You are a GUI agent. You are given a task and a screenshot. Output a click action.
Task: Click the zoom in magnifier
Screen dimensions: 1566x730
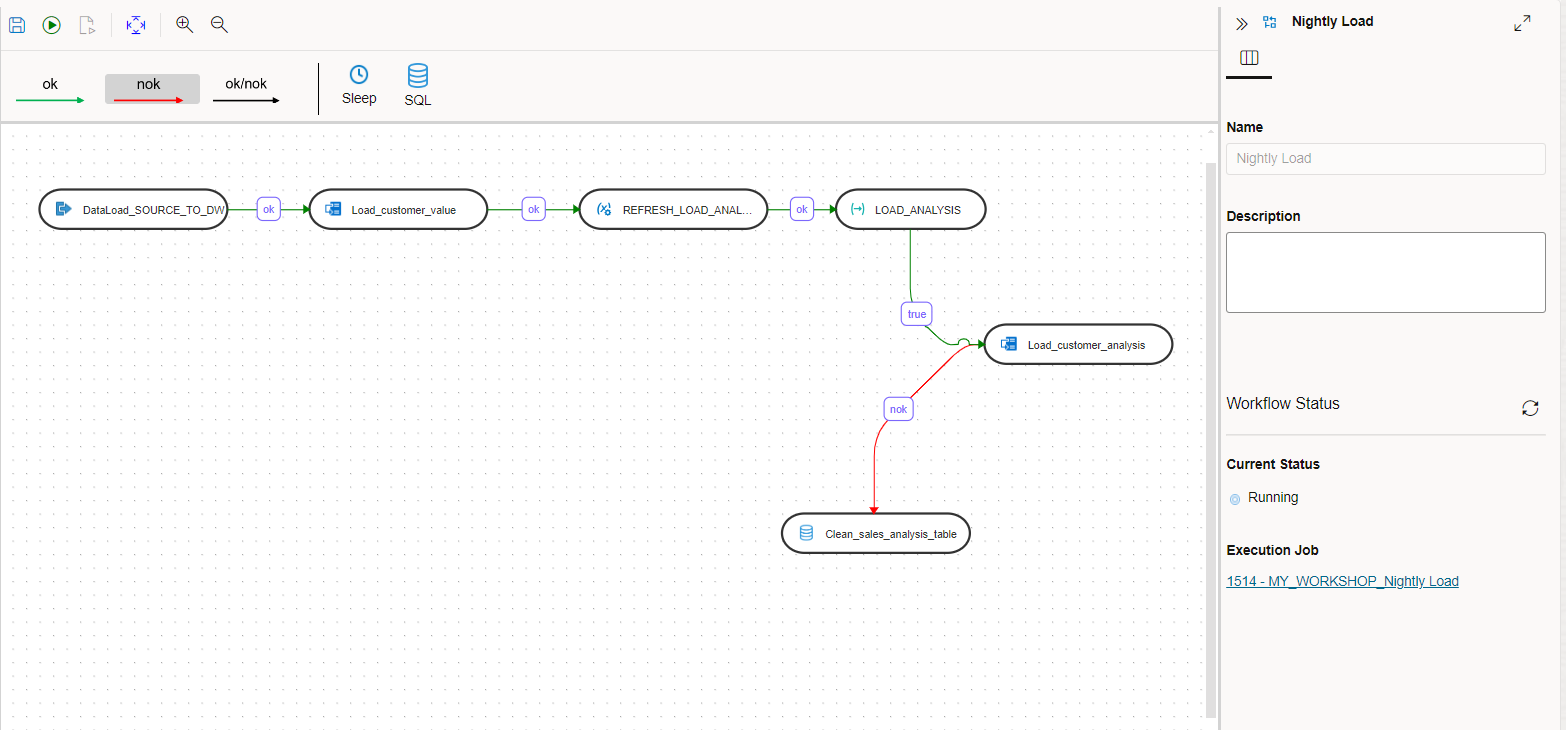coord(184,25)
